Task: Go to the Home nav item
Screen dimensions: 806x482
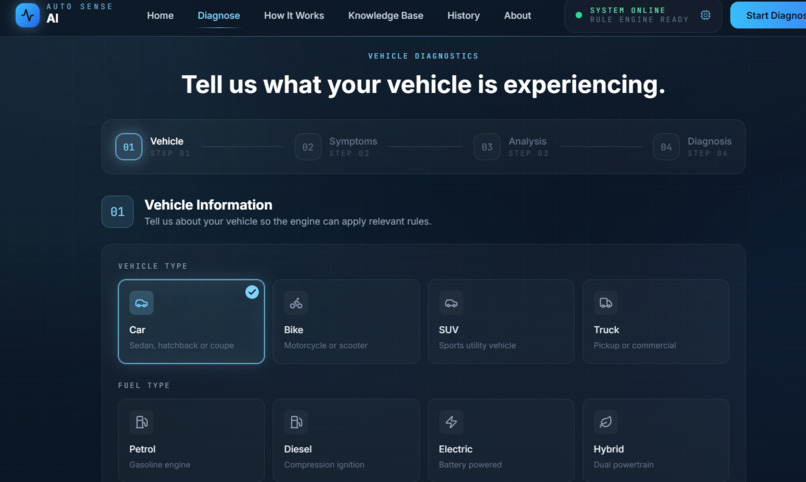Action: 160,15
